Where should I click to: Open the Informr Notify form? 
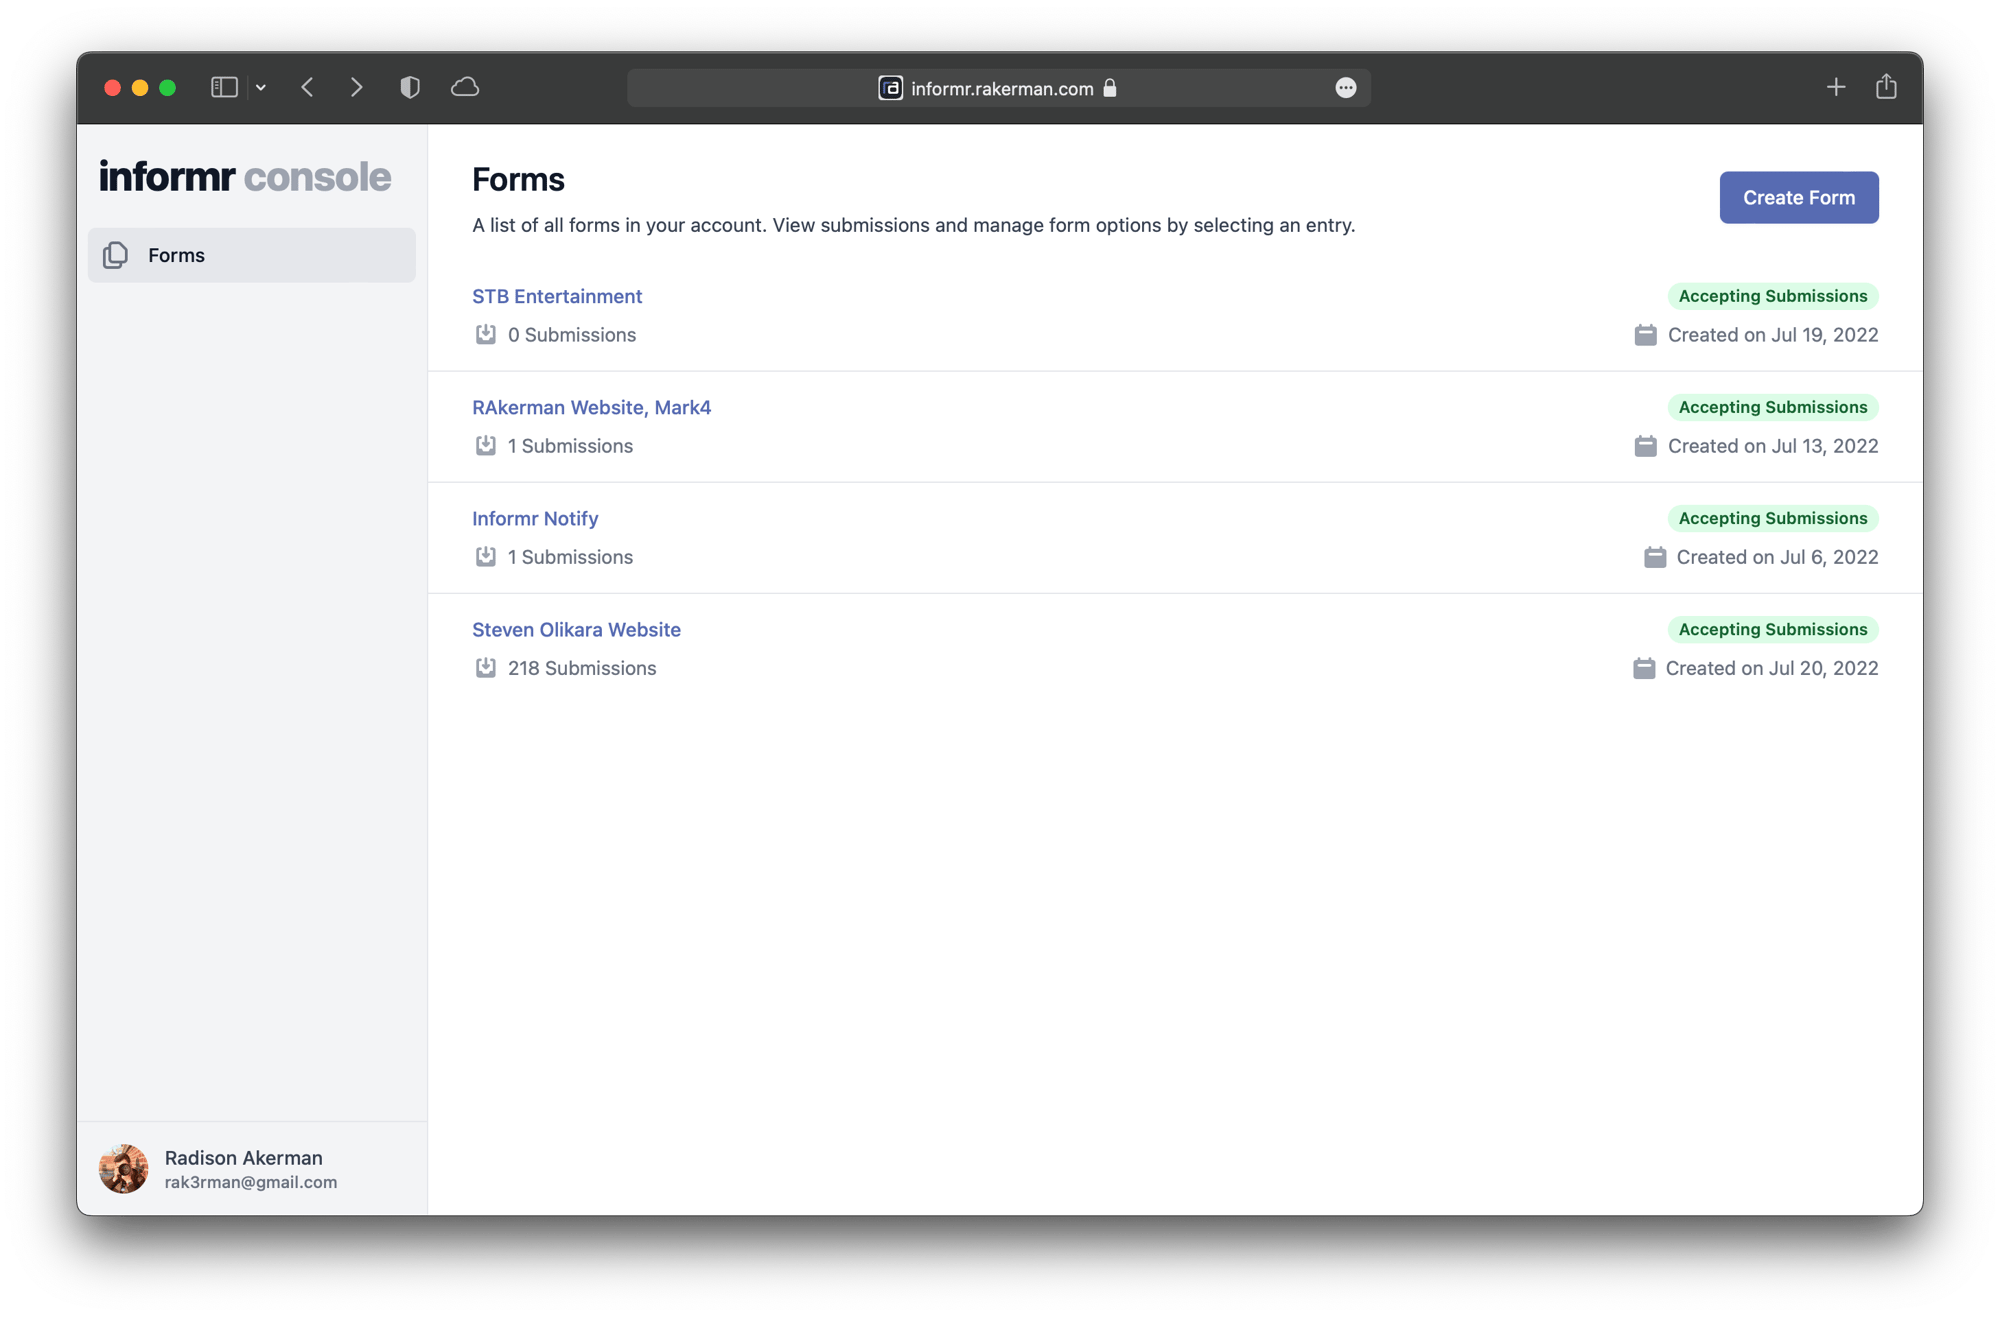click(535, 518)
